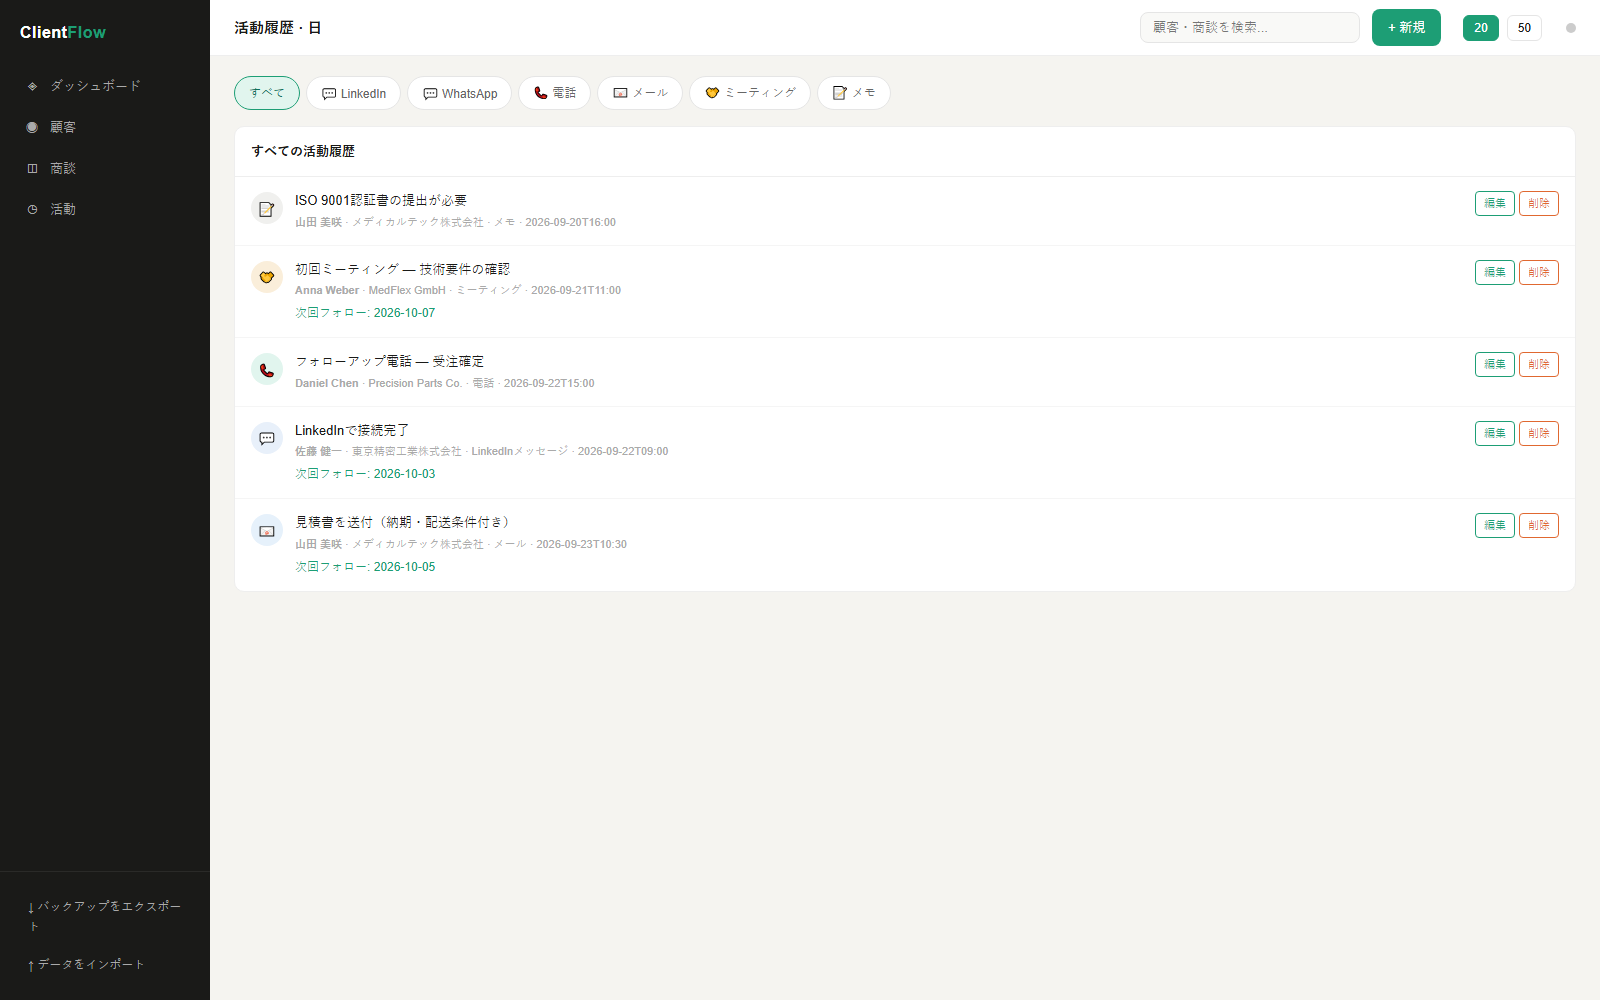Viewport: 1600px width, 1000px height.
Task: Delete the 初回ミーティング activity
Action: click(1539, 272)
